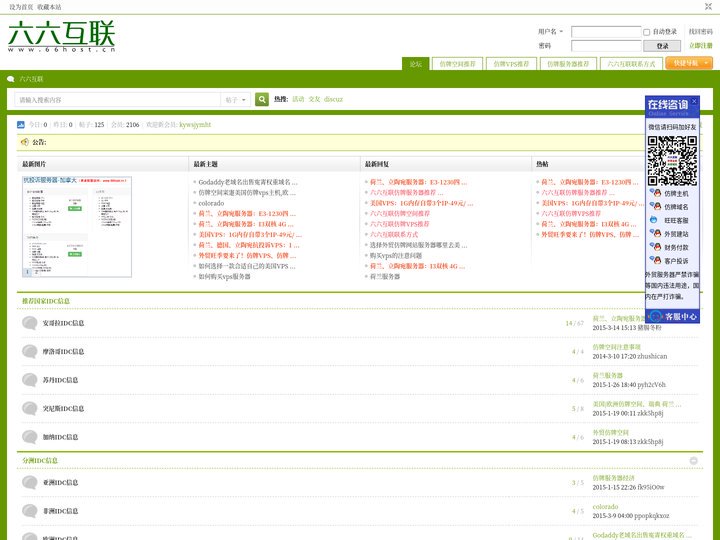Click the announcement speaker icon
Image resolution: width=720 pixels, height=540 pixels.
[25, 142]
